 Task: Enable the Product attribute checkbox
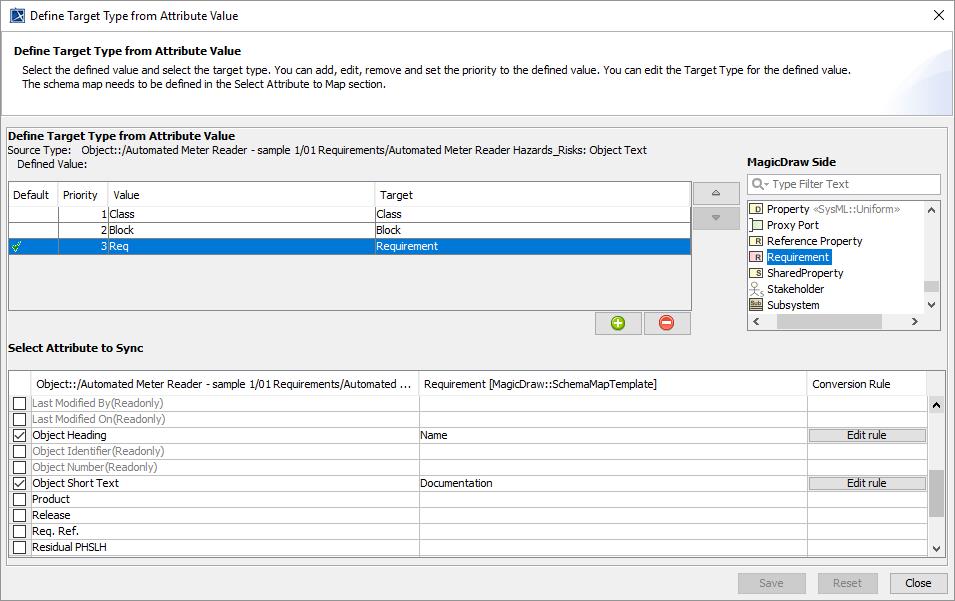(19, 499)
